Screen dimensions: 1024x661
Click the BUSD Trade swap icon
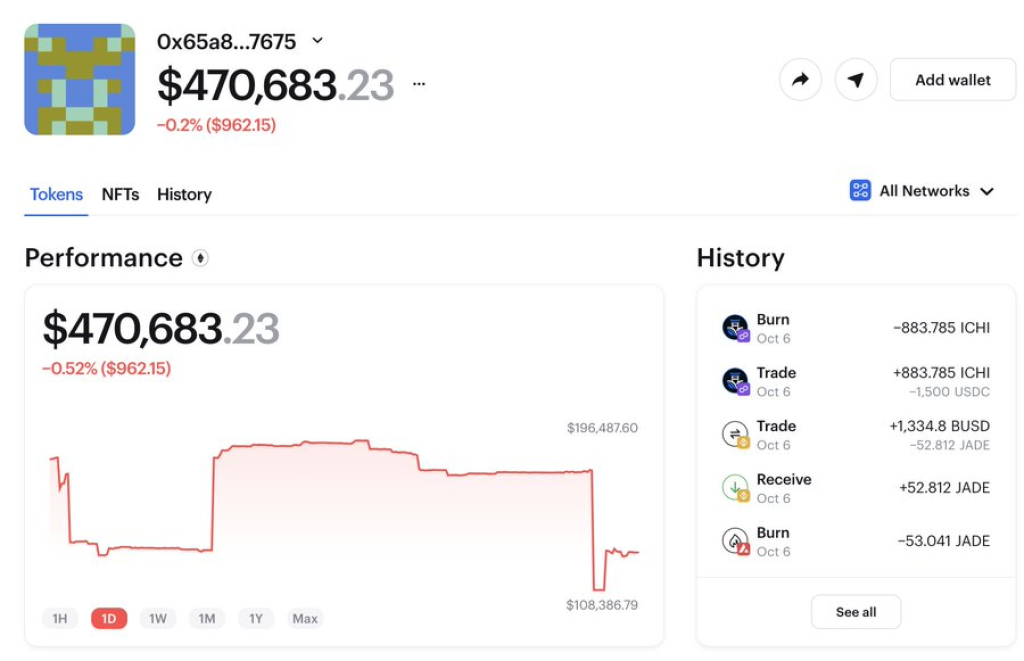pos(736,434)
